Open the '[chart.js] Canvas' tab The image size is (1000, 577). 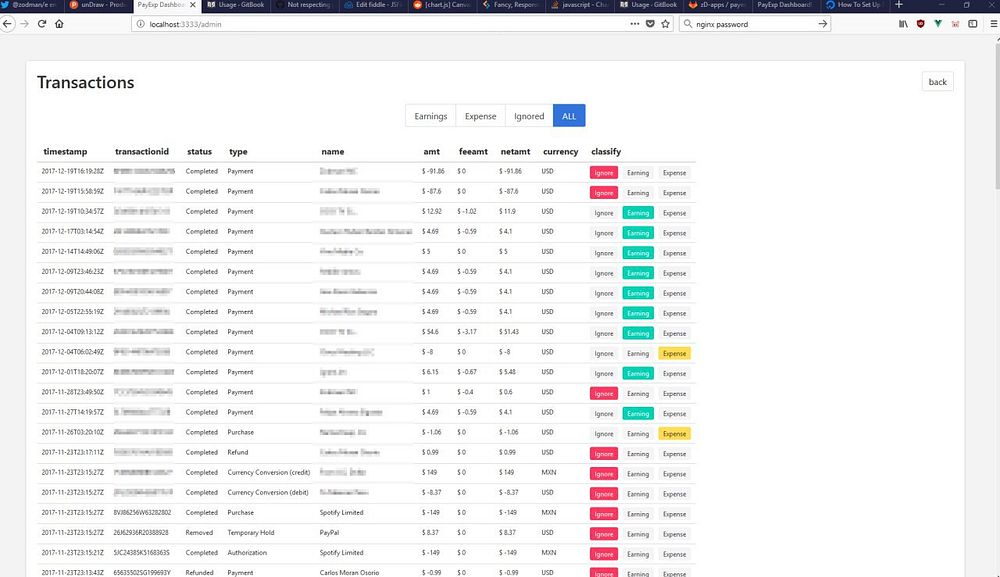coord(441,4)
